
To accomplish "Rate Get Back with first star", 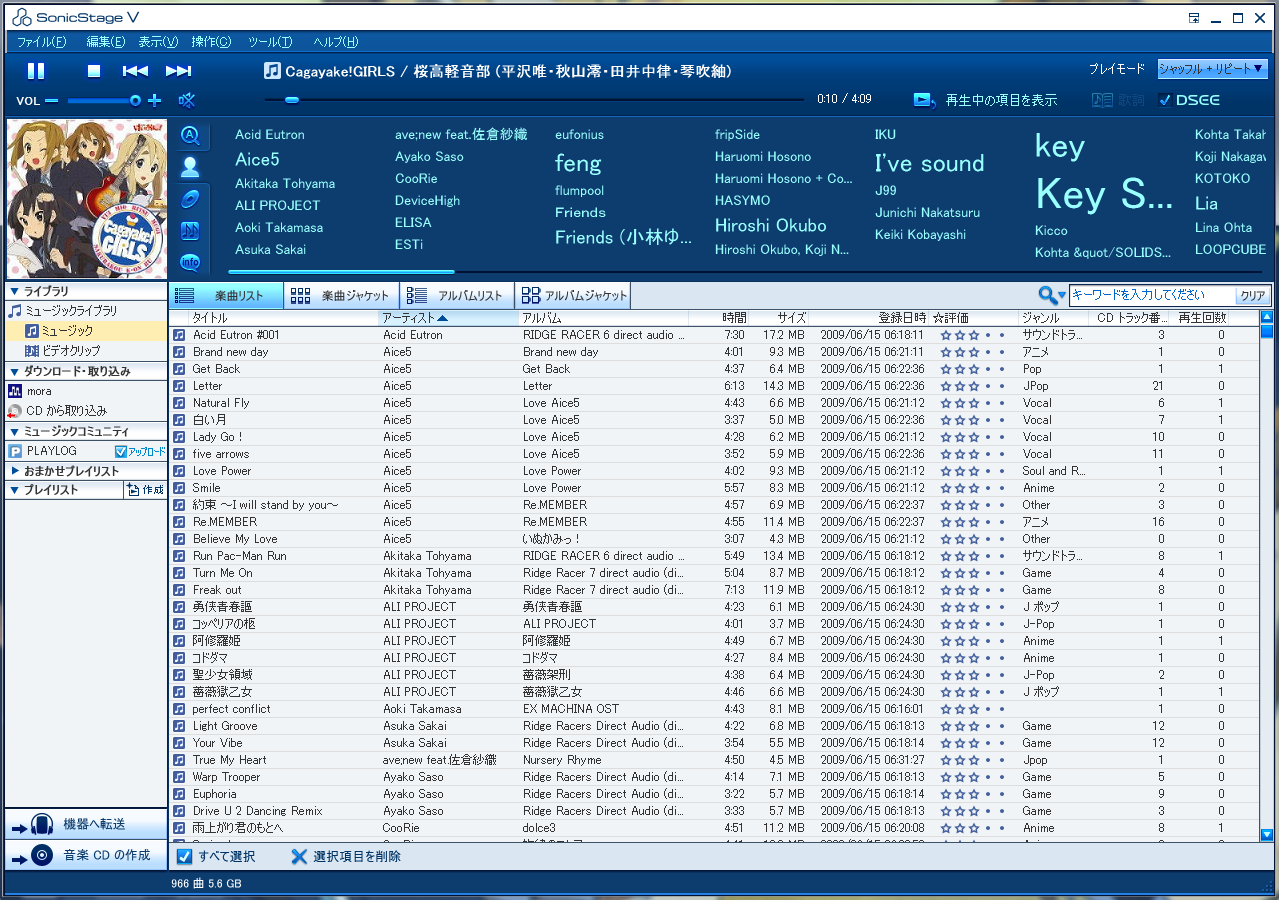I will pyautogui.click(x=946, y=369).
